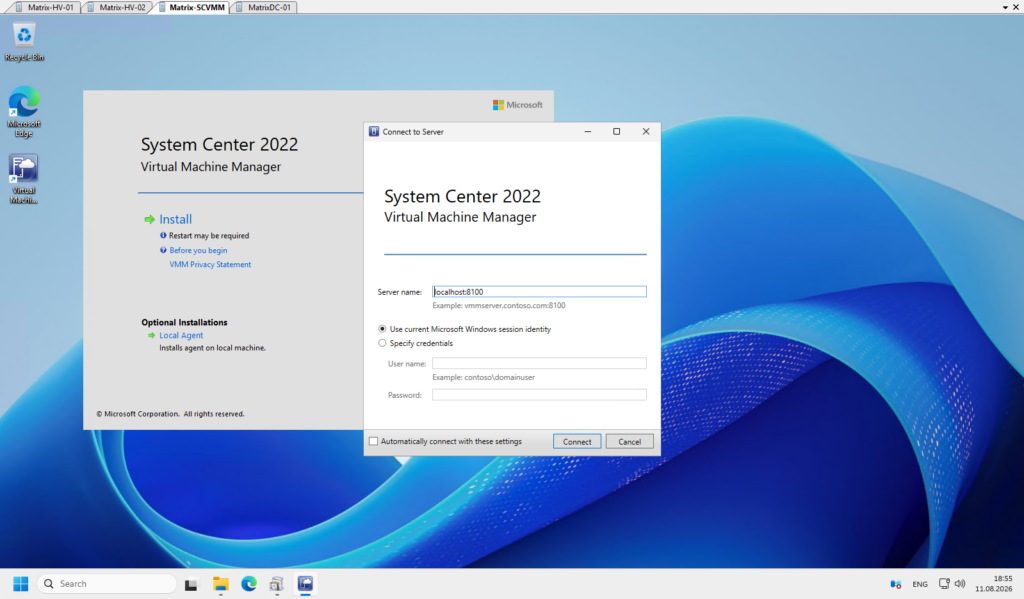Close the remote tabs window
Screen dimensions: 1024x599
1016,7
